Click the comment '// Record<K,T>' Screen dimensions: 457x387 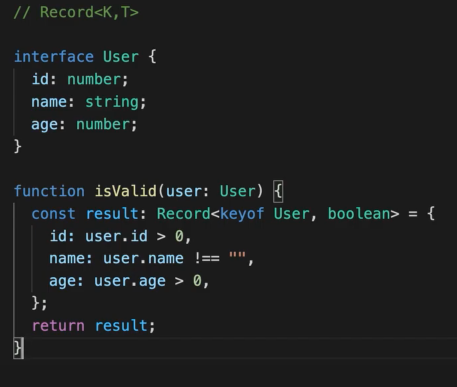[x=76, y=12]
